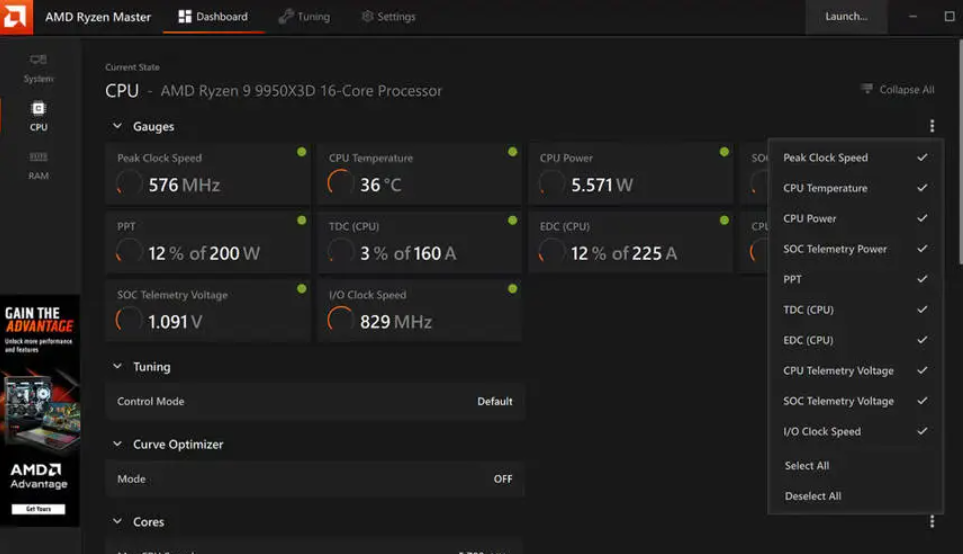
Task: Open the System sidebar section
Action: coord(38,67)
